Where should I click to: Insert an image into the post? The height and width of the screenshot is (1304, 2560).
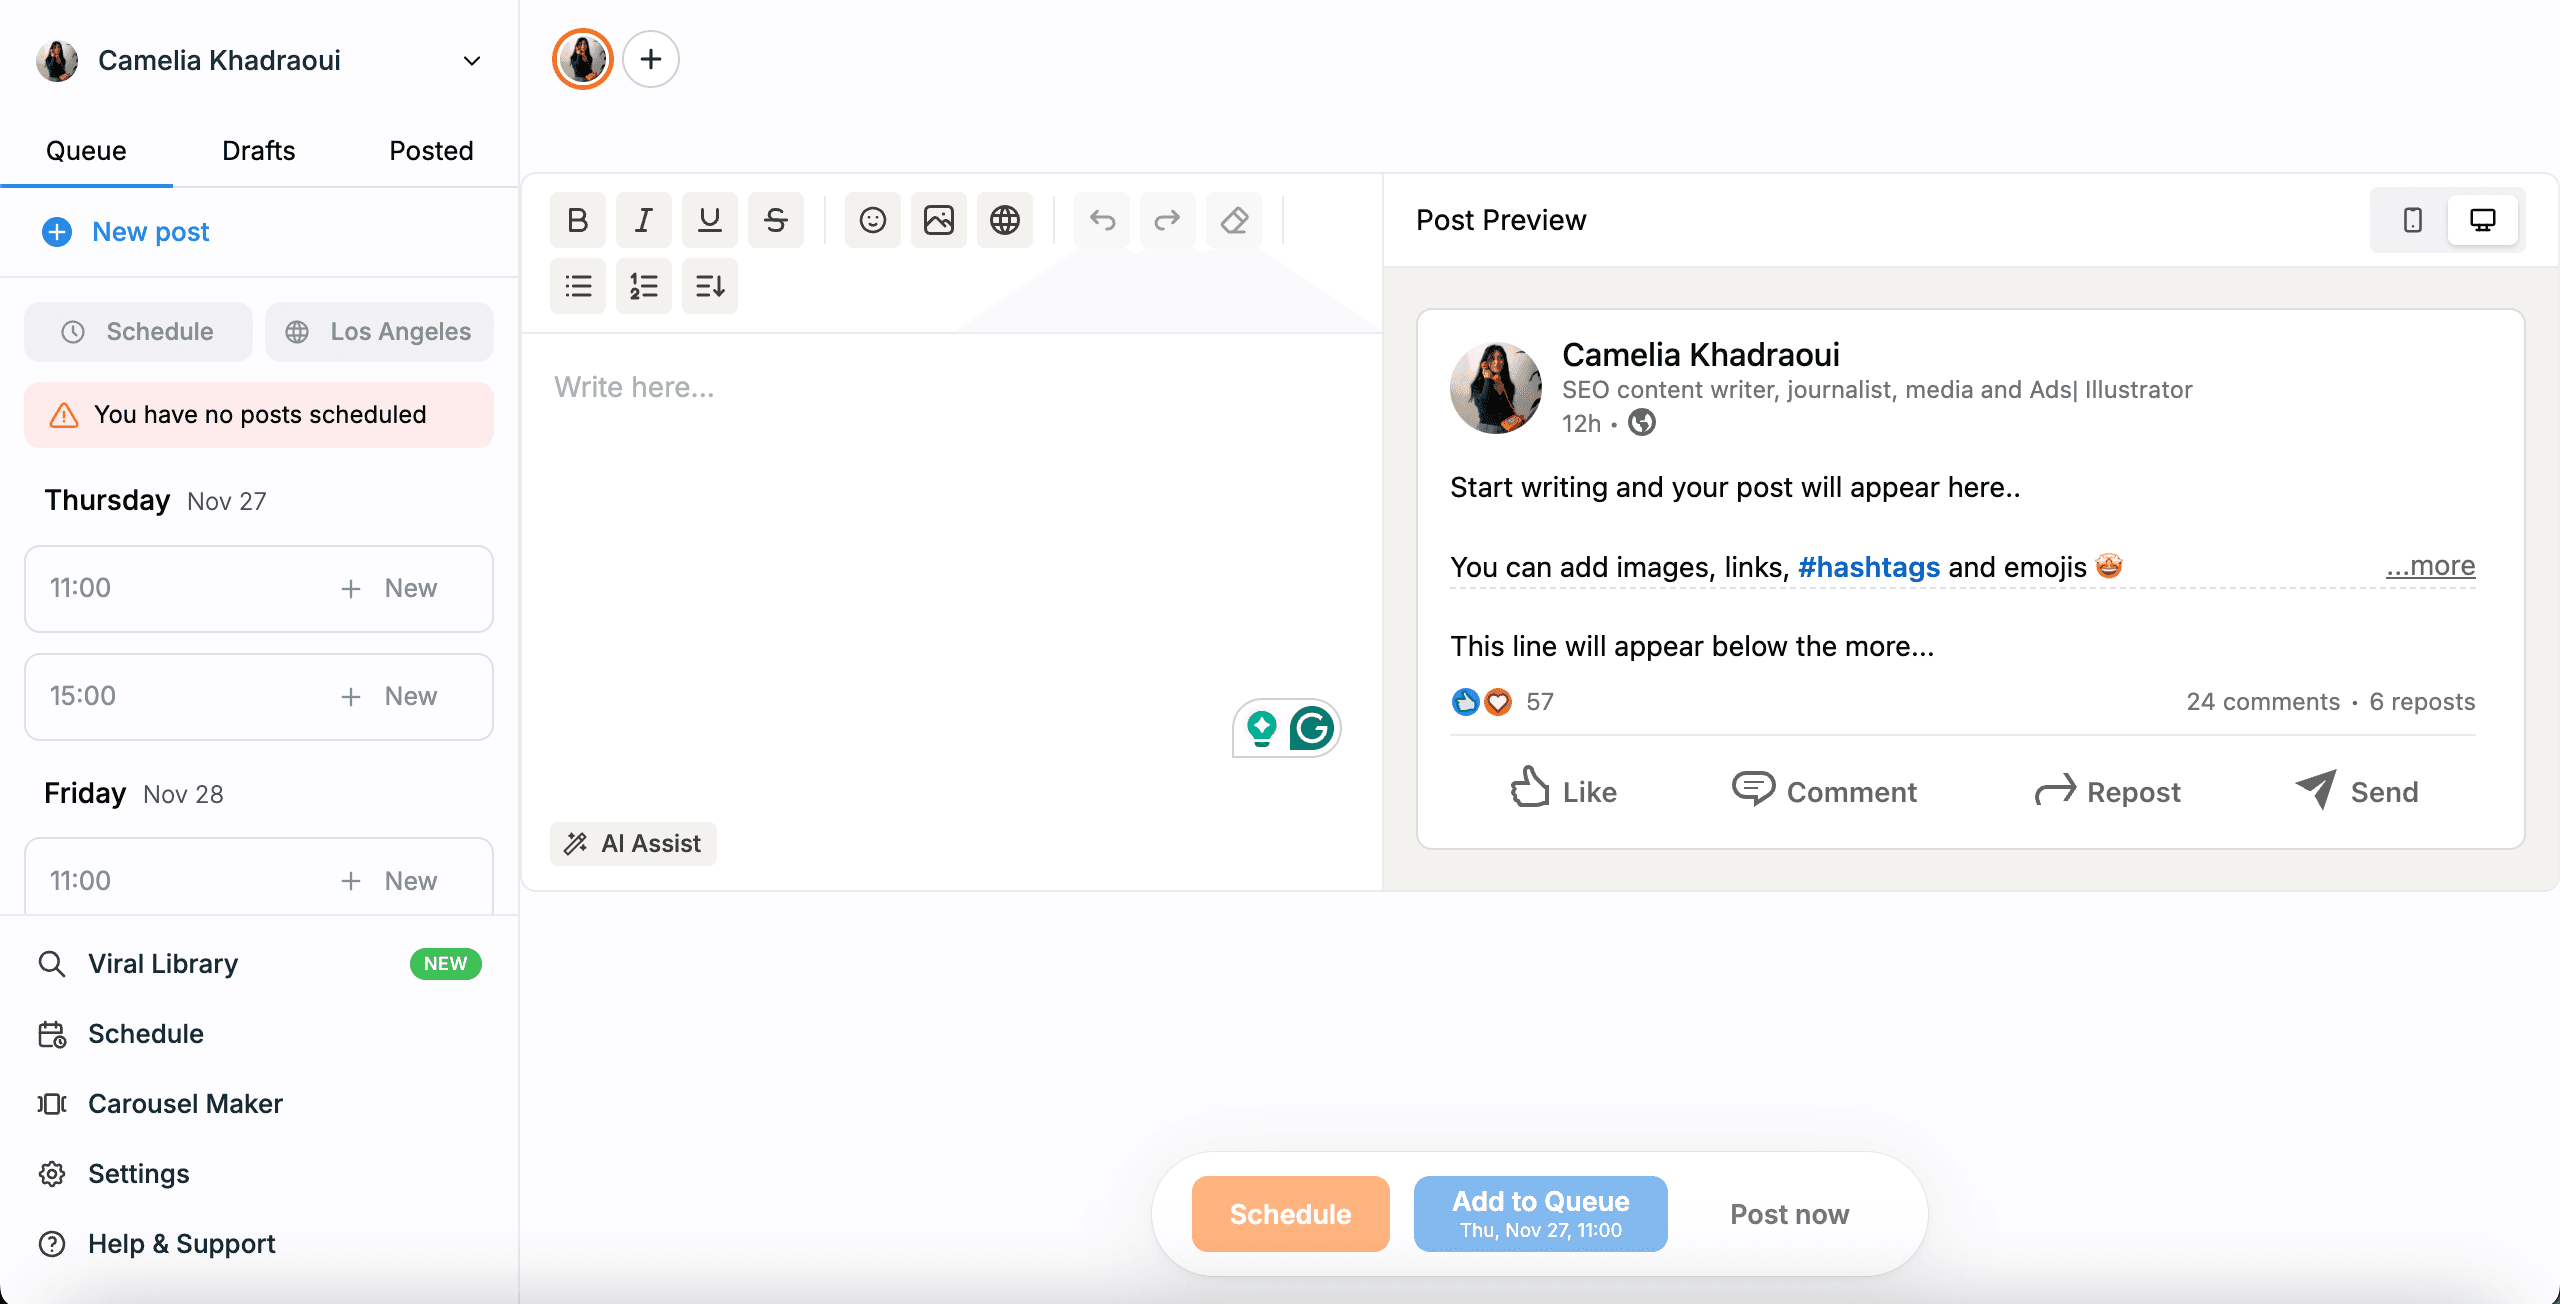click(938, 220)
